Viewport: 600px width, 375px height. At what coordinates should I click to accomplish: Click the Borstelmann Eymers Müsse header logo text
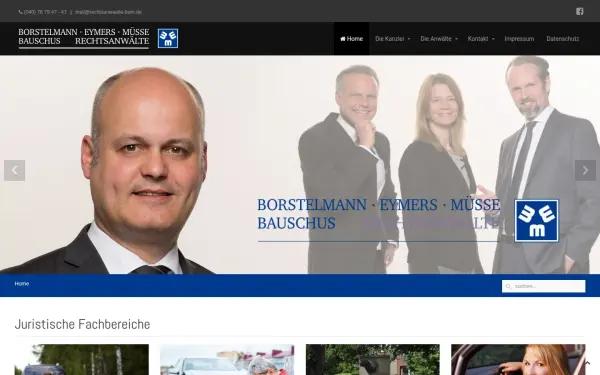click(83, 38)
